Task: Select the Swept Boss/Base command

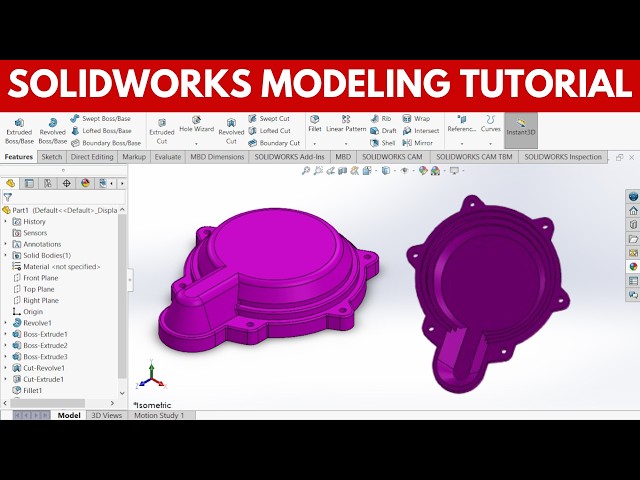Action: click(101, 118)
